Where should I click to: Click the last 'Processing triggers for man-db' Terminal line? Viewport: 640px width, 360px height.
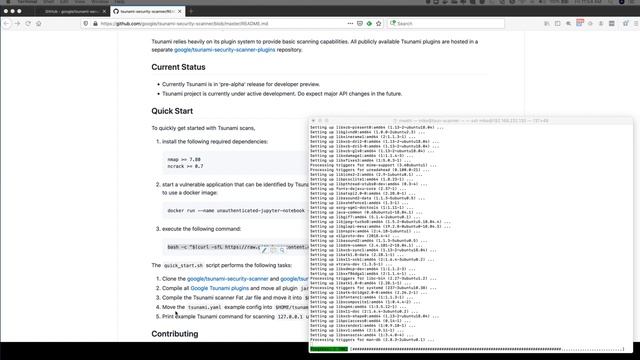click(x=372, y=340)
